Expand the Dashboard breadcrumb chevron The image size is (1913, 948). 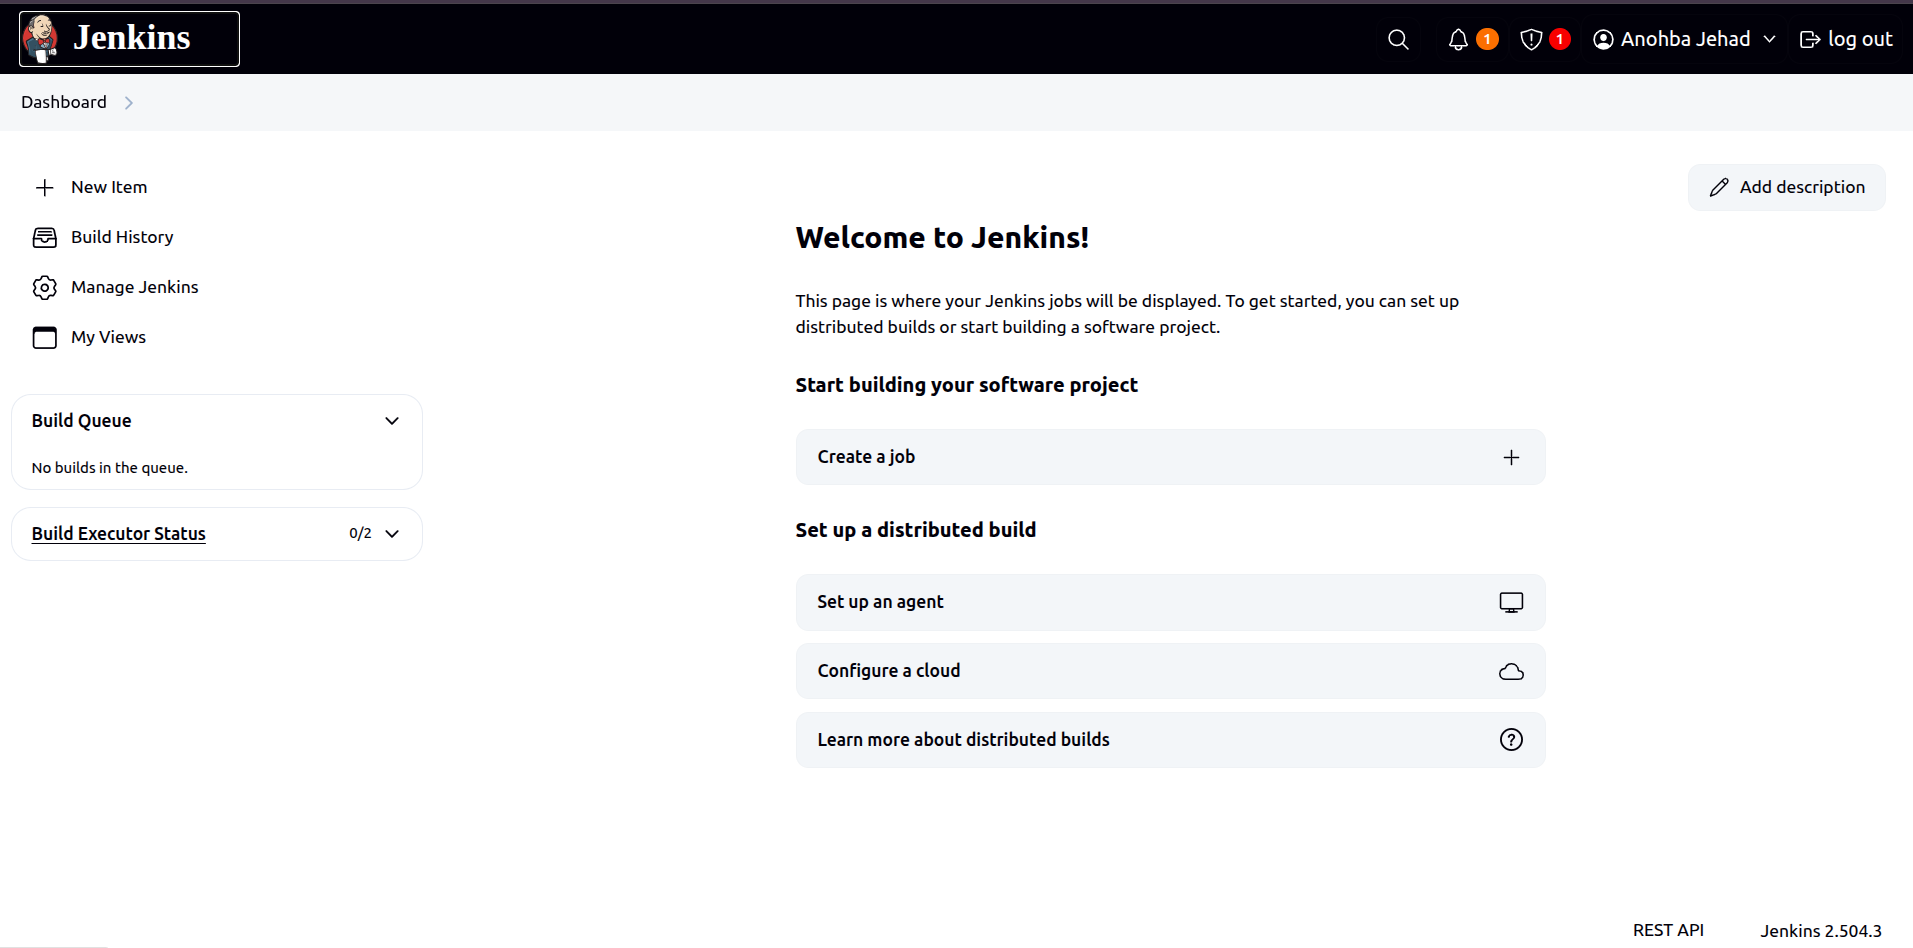click(x=129, y=102)
